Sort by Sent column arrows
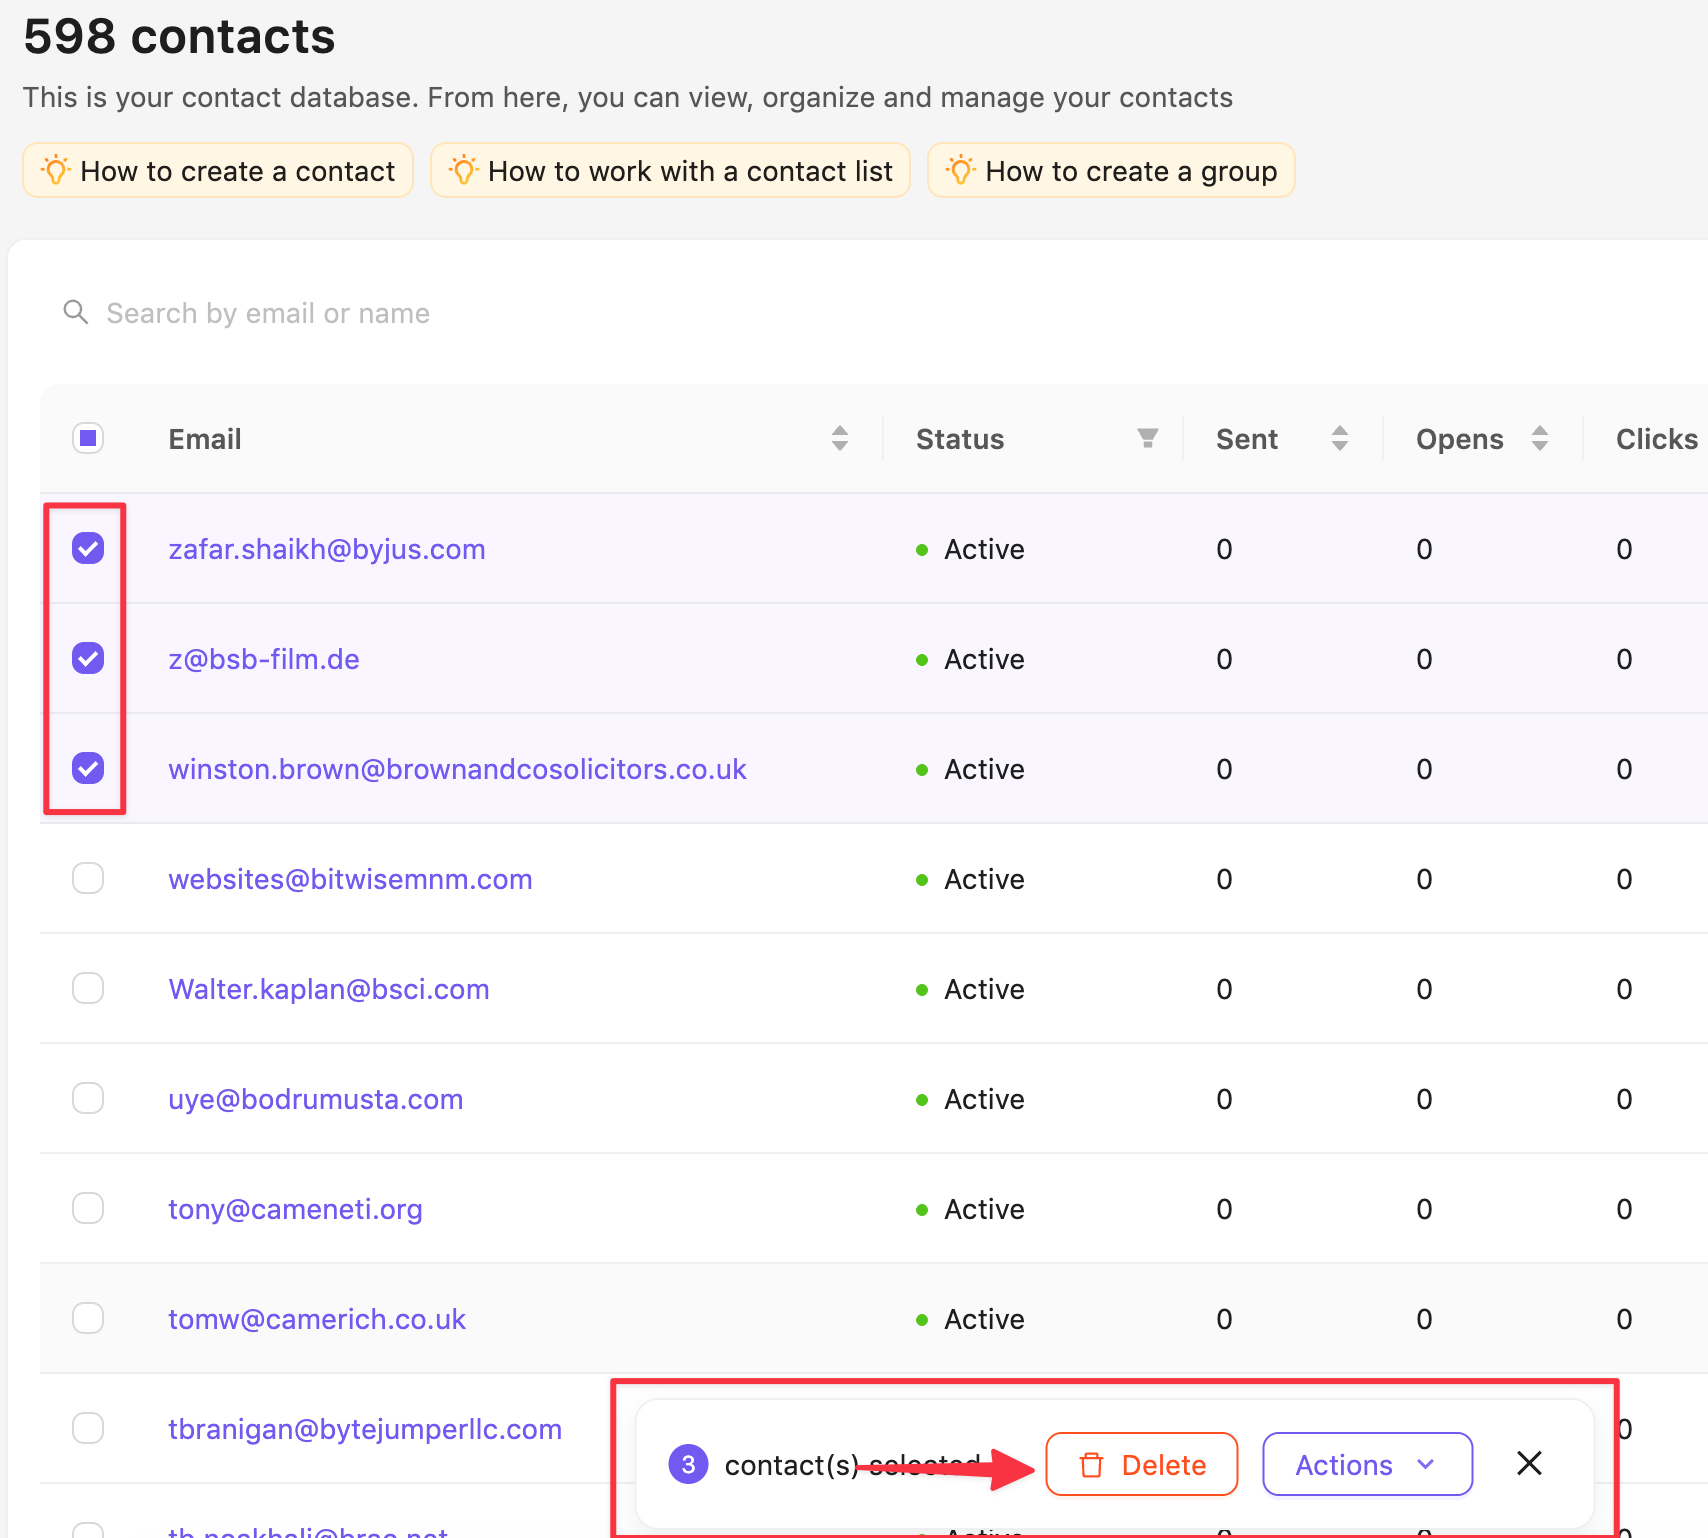The height and width of the screenshot is (1538, 1708). click(x=1339, y=438)
